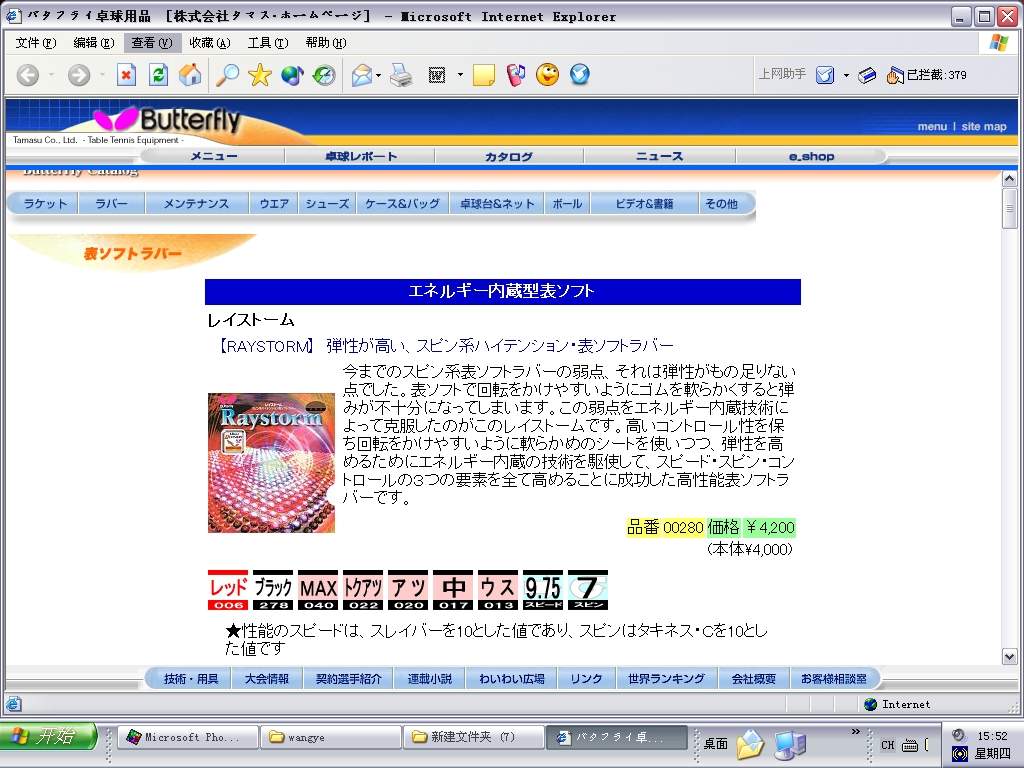The width and height of the screenshot is (1024, 768).
Task: Open the 帮助(H) menu
Action: coord(326,43)
